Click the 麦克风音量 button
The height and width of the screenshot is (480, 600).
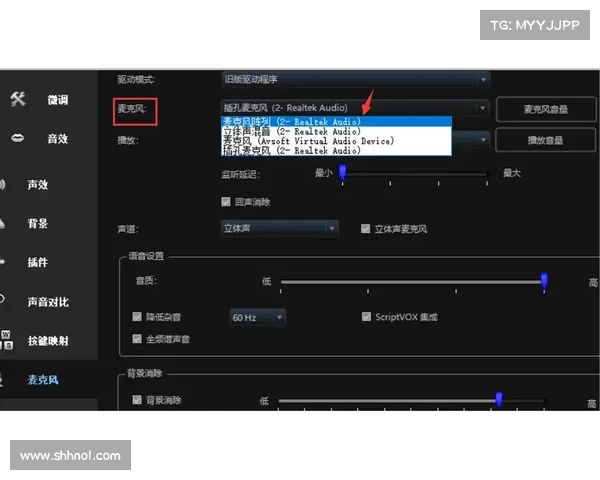tap(546, 109)
